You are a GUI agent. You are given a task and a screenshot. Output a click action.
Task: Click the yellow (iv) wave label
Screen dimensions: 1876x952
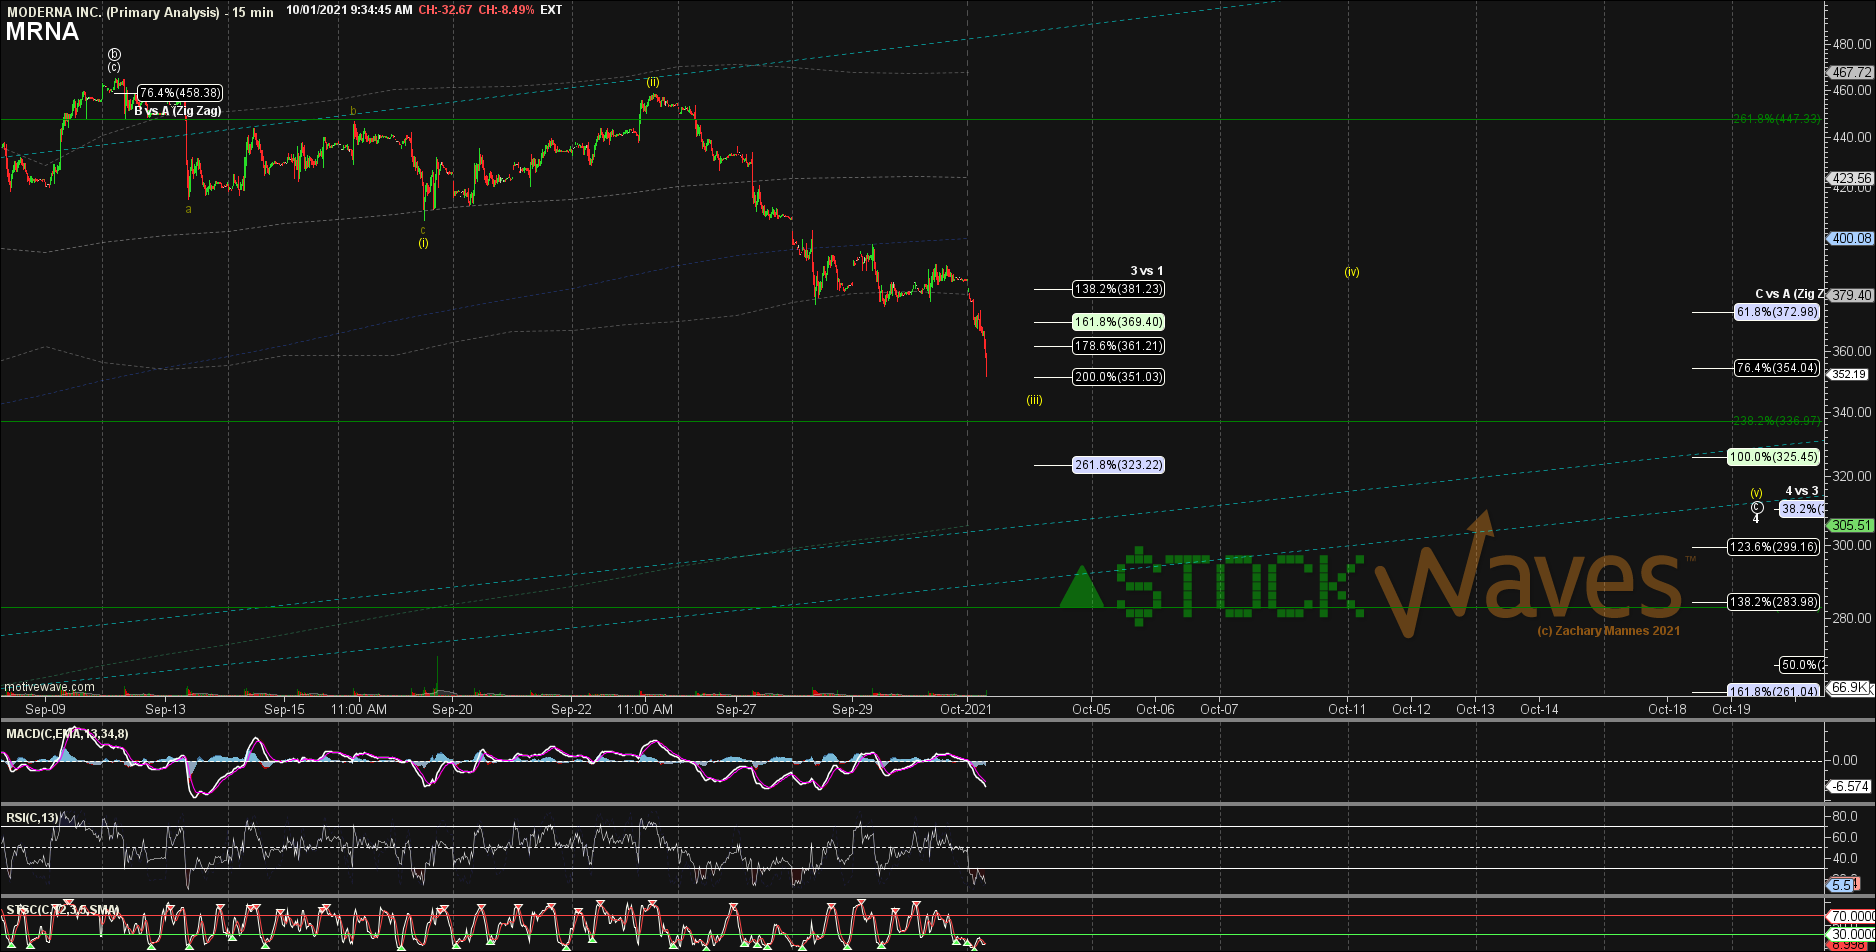1351,272
